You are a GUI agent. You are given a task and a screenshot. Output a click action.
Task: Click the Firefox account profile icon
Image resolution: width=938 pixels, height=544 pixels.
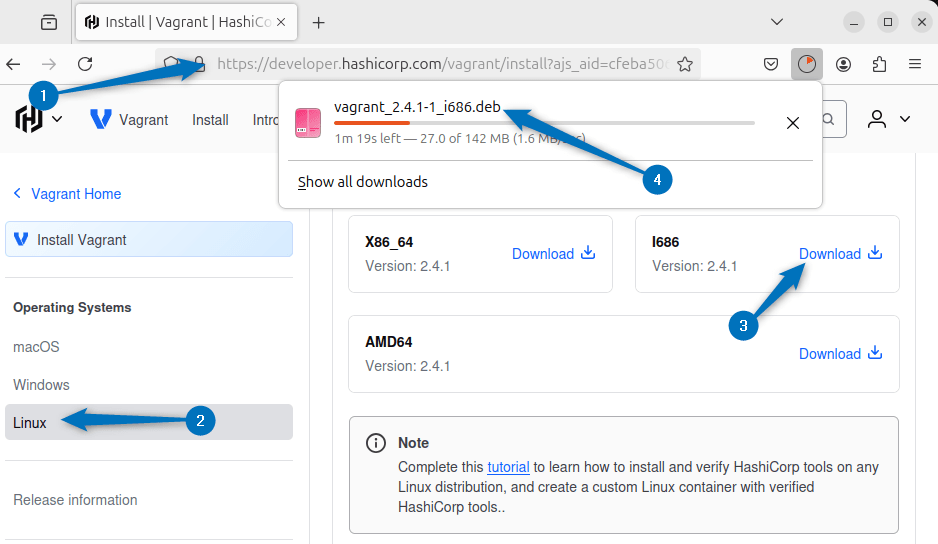click(843, 64)
